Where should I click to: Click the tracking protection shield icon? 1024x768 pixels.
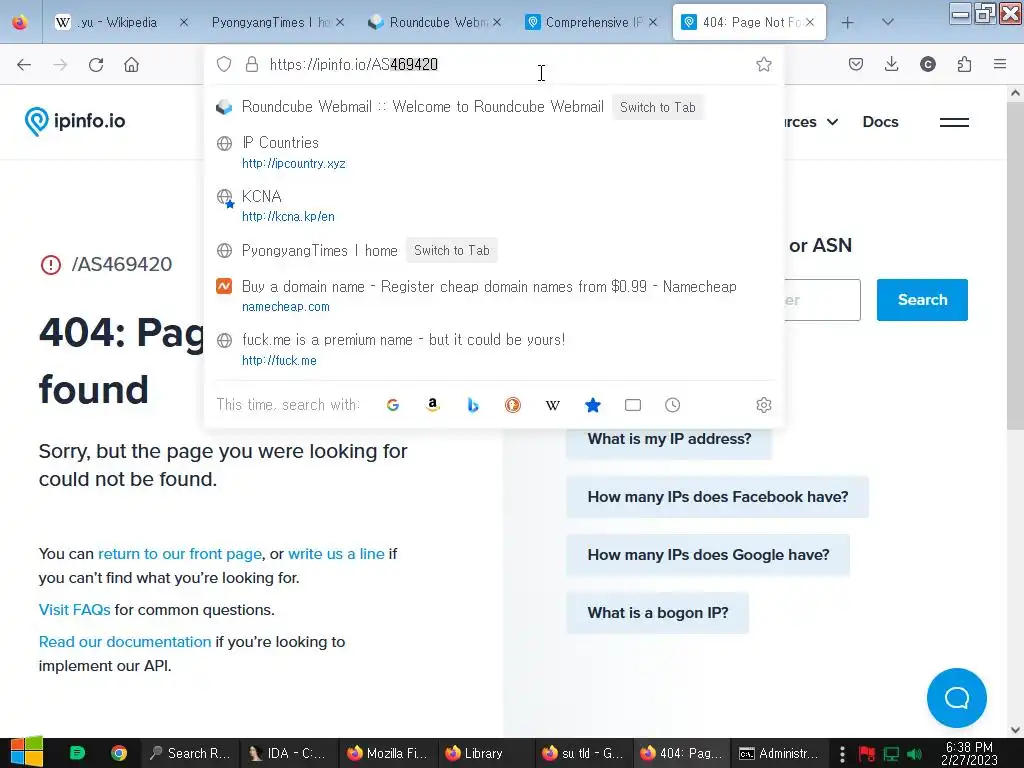pos(224,64)
